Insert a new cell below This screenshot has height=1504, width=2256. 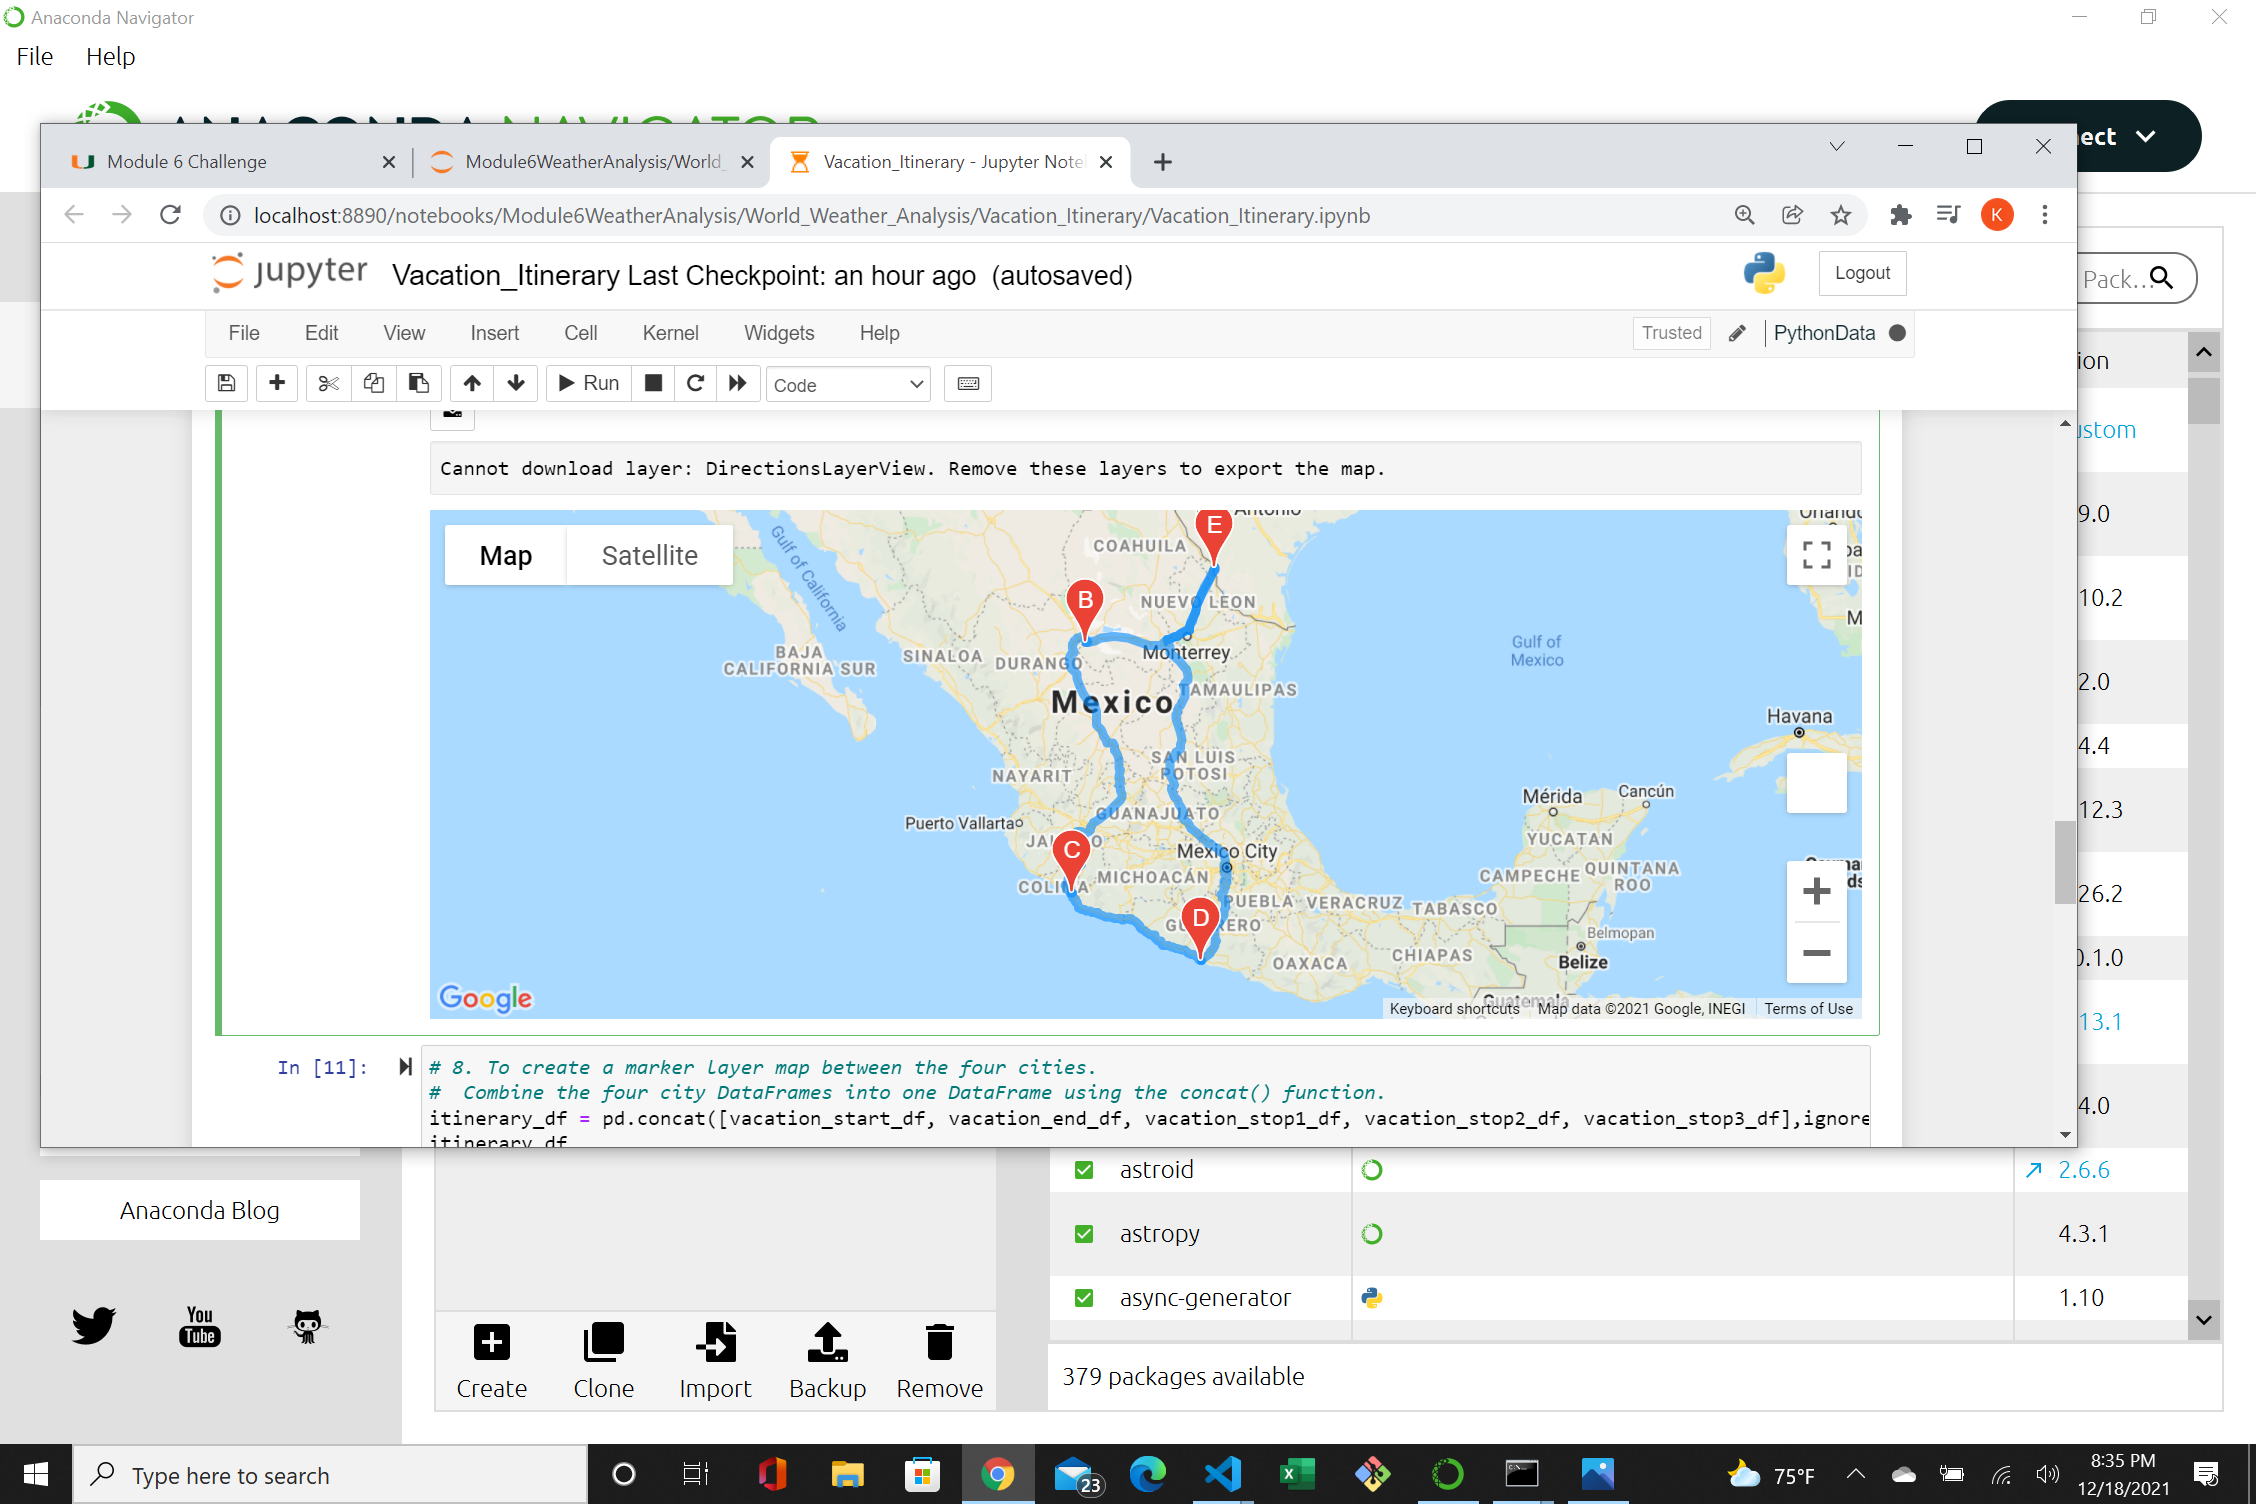pos(277,383)
